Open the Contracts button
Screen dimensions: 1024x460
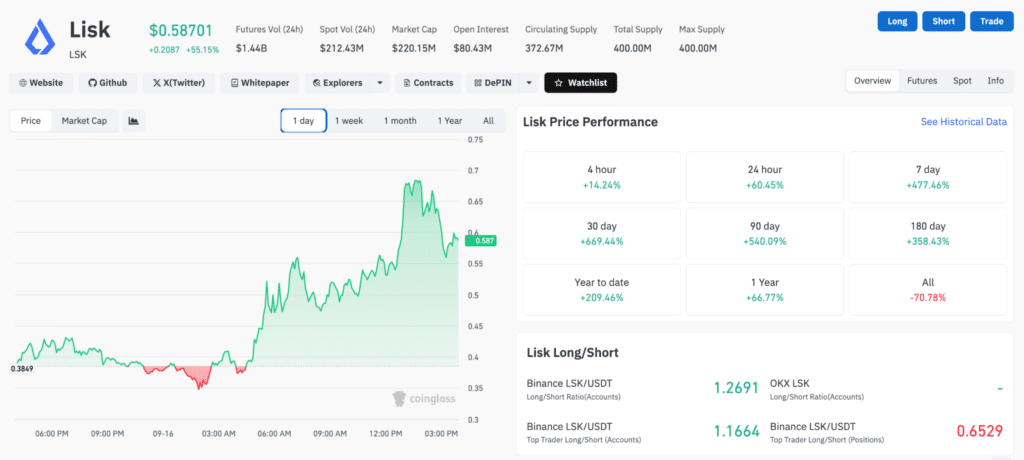[428, 83]
